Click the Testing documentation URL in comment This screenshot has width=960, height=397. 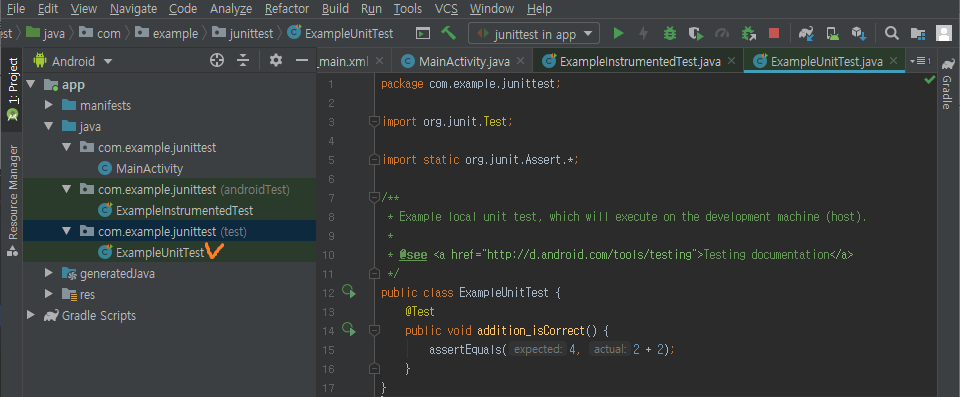pos(590,254)
